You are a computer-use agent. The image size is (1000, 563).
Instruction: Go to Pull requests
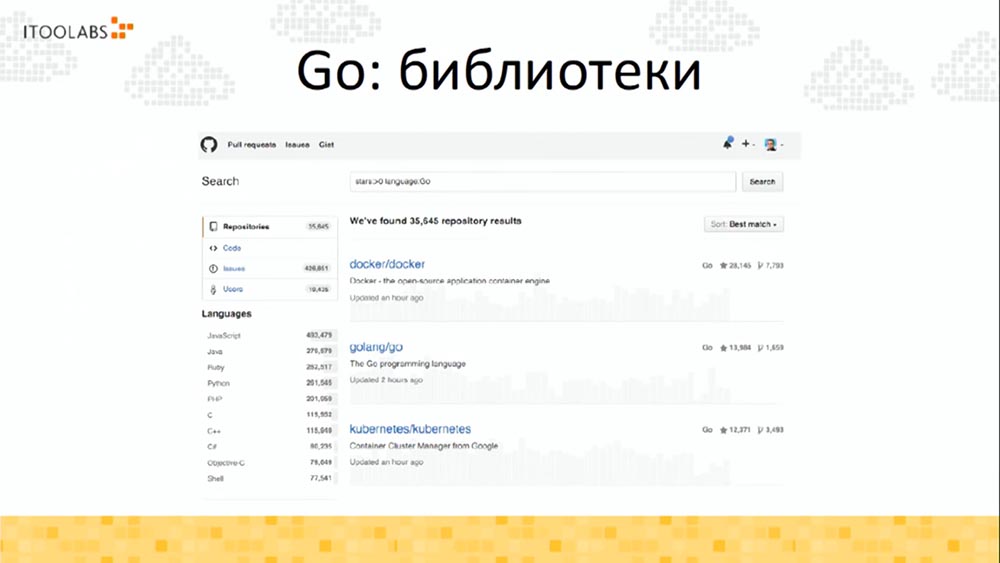[252, 145]
